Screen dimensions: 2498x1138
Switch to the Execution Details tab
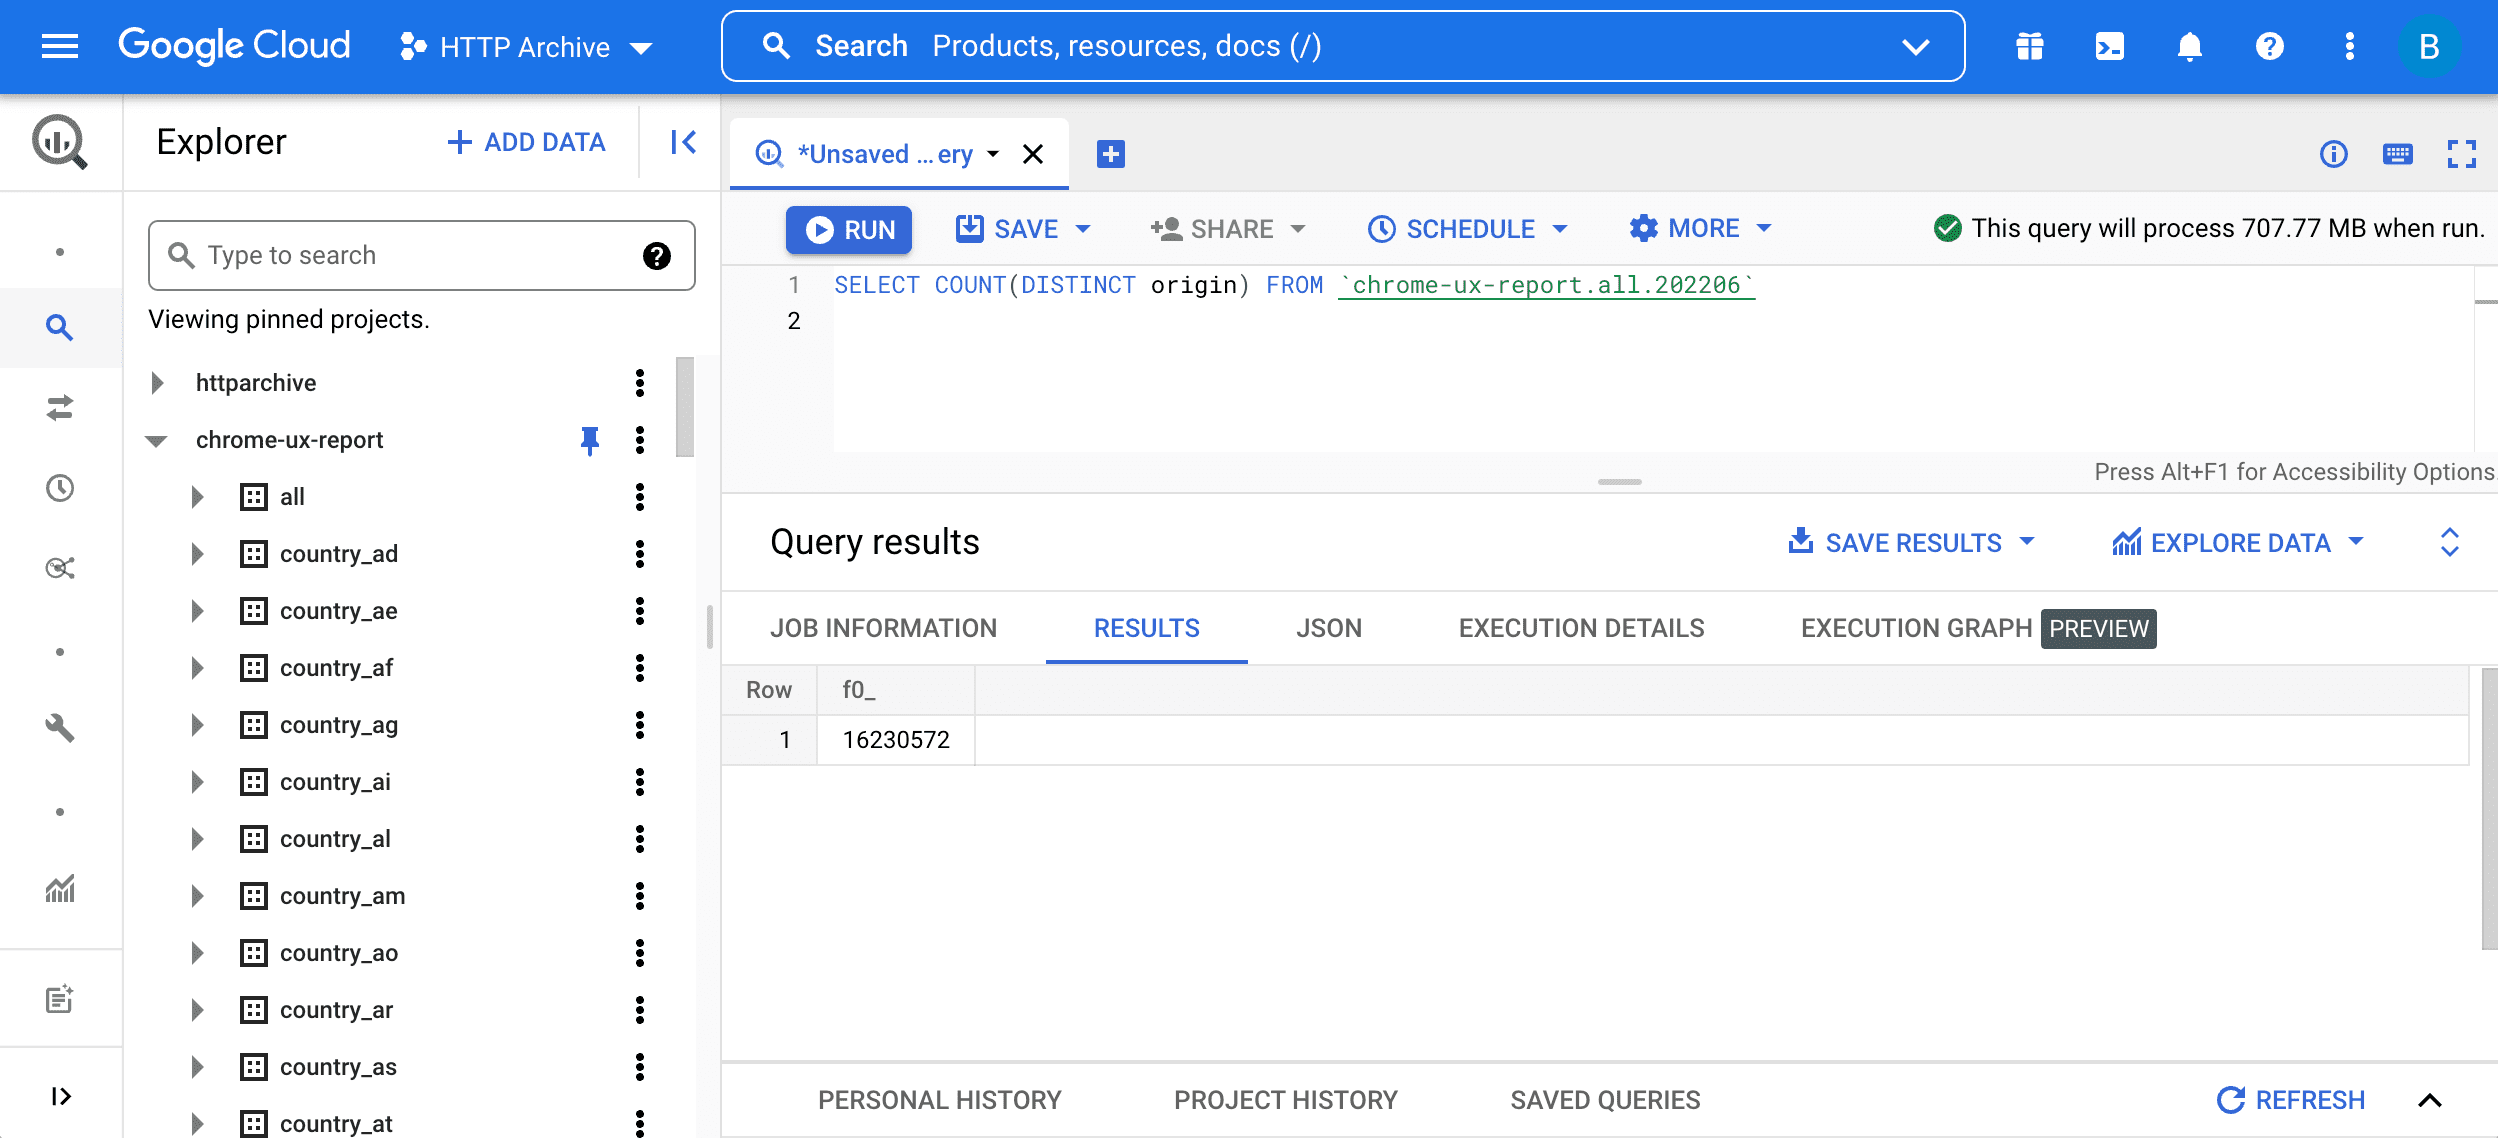(1582, 628)
